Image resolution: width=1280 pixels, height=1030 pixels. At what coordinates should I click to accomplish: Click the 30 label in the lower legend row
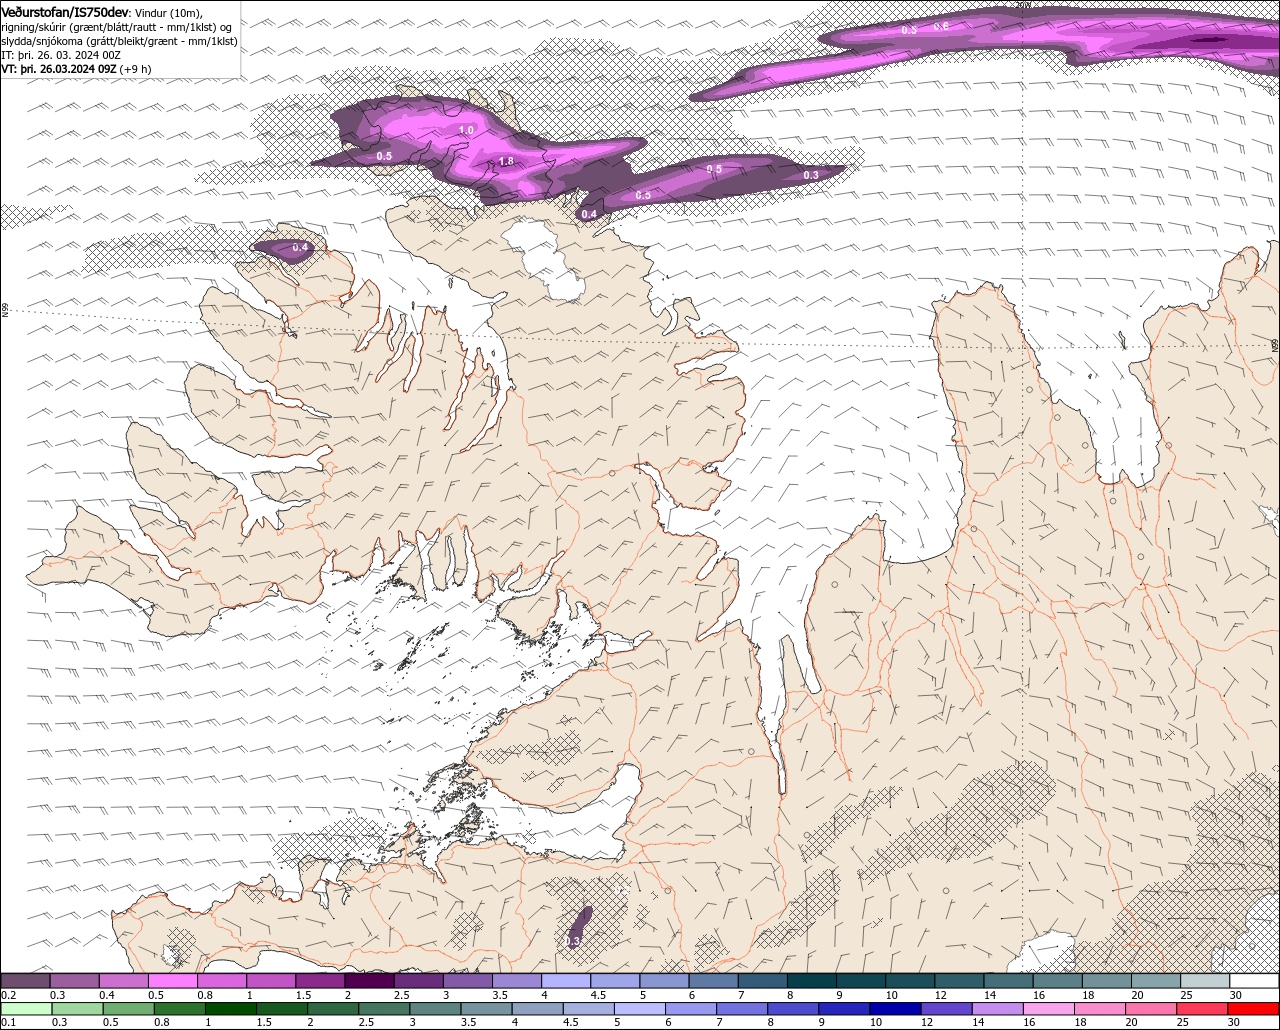[1233, 1022]
